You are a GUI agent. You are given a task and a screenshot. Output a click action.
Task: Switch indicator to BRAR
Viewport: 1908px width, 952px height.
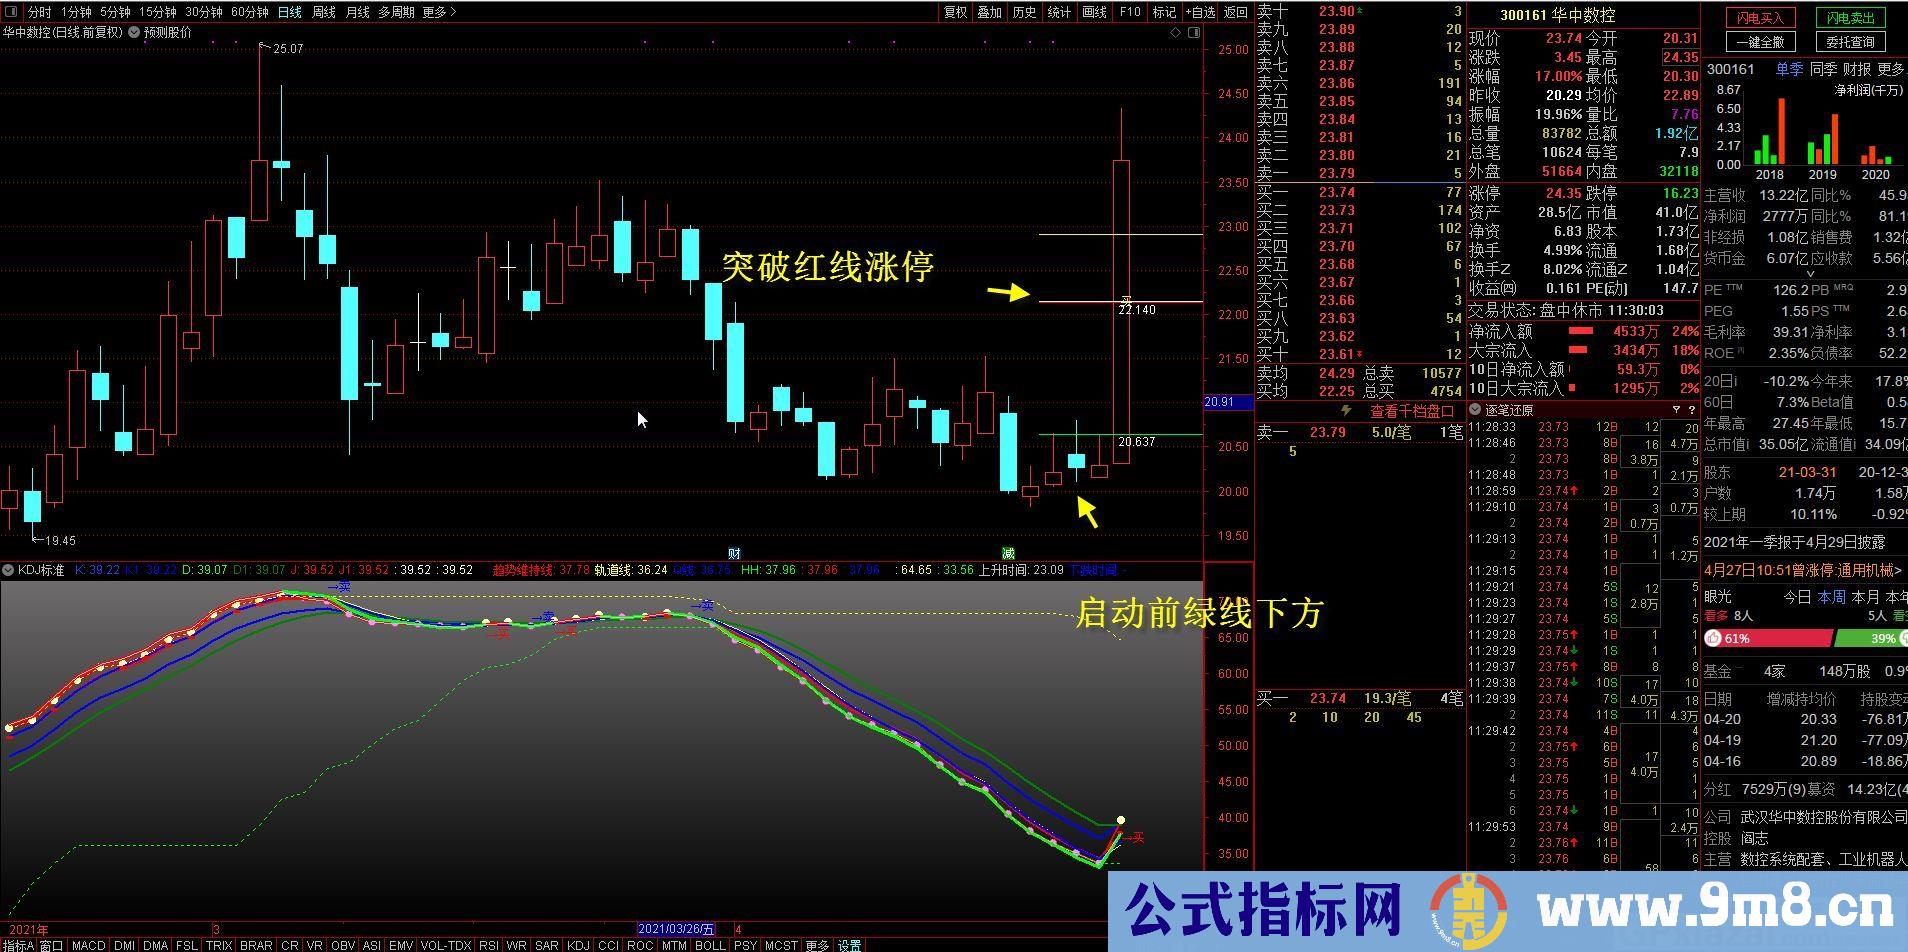coord(256,945)
